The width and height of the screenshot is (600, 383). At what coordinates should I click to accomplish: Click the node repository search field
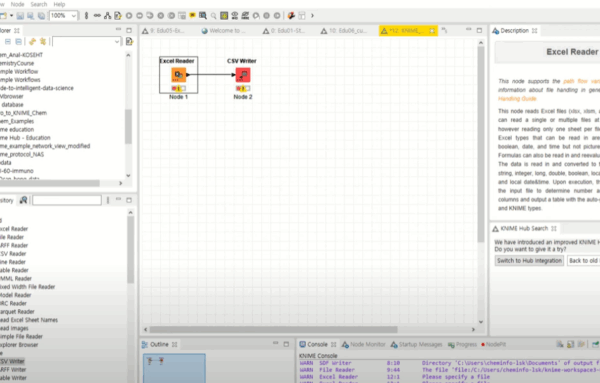(x=67, y=200)
